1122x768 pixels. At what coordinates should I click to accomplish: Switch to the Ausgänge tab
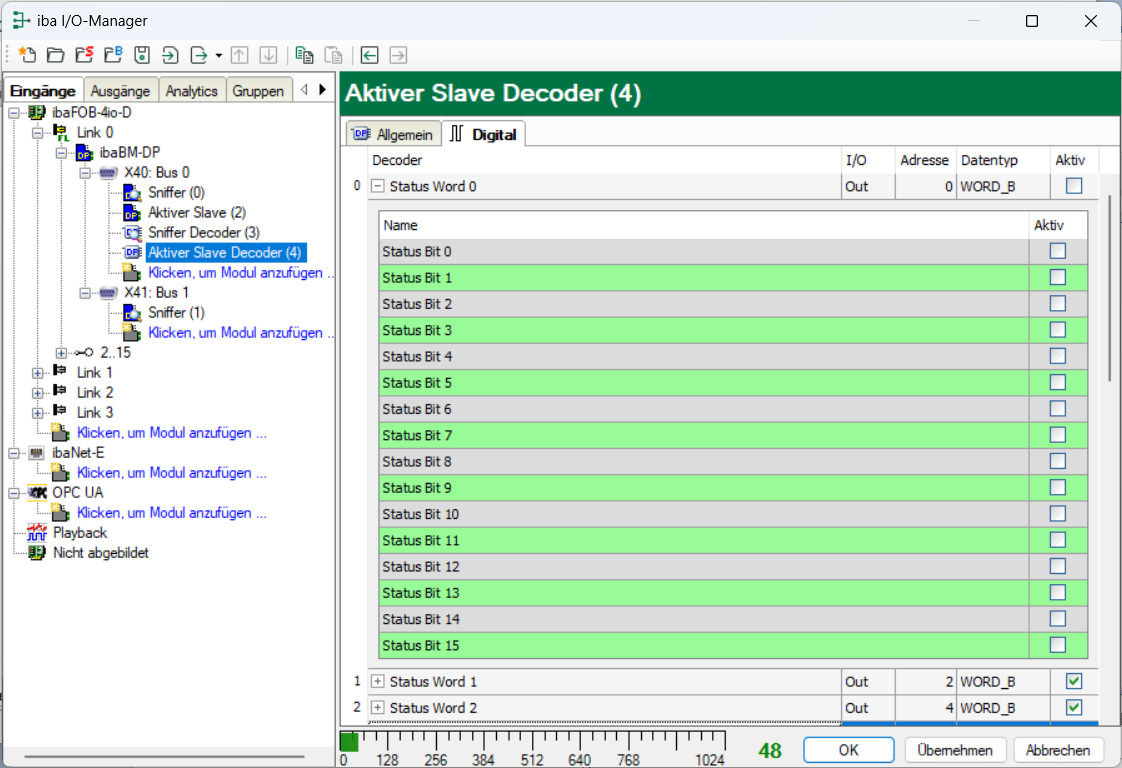(120, 91)
